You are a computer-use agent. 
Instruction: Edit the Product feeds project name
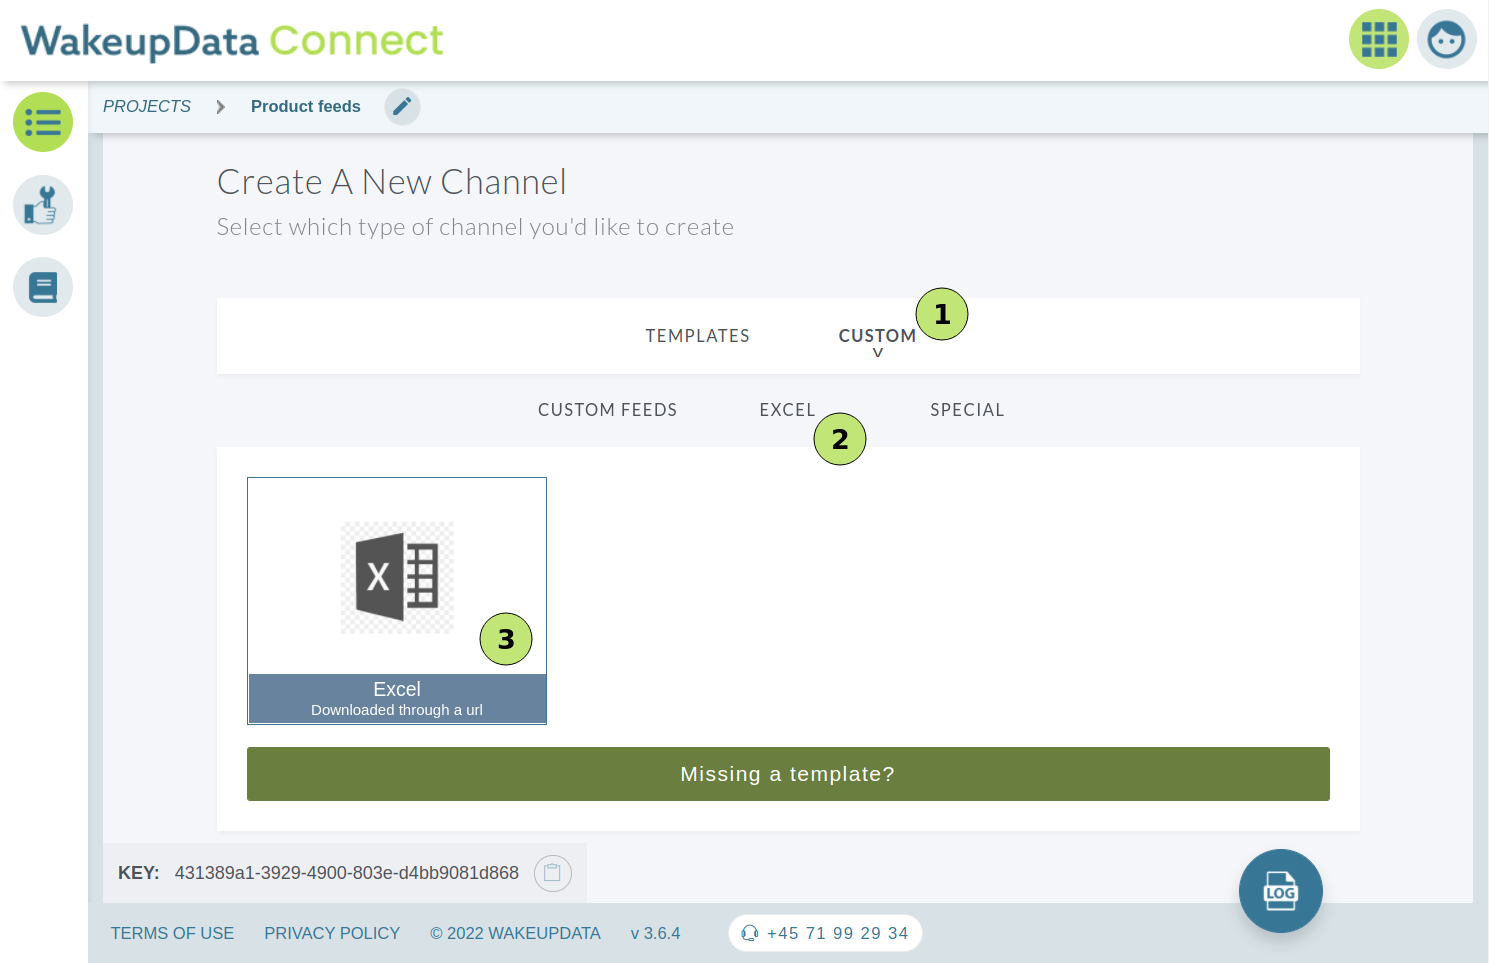[x=402, y=107]
